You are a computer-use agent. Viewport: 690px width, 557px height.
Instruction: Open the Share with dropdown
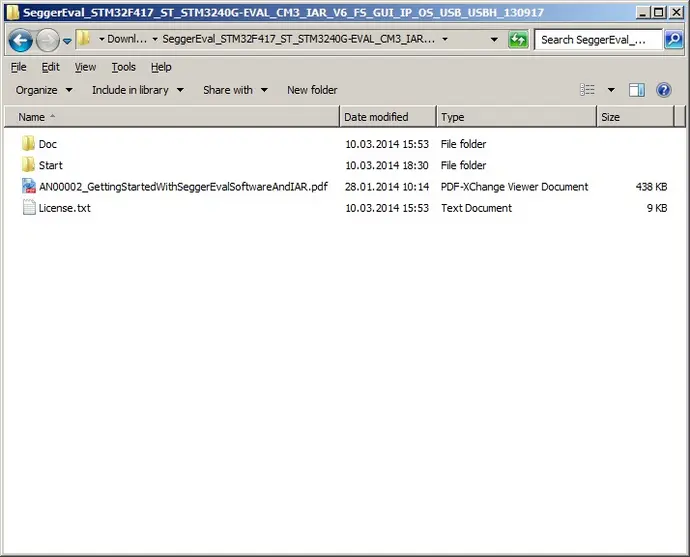(235, 90)
